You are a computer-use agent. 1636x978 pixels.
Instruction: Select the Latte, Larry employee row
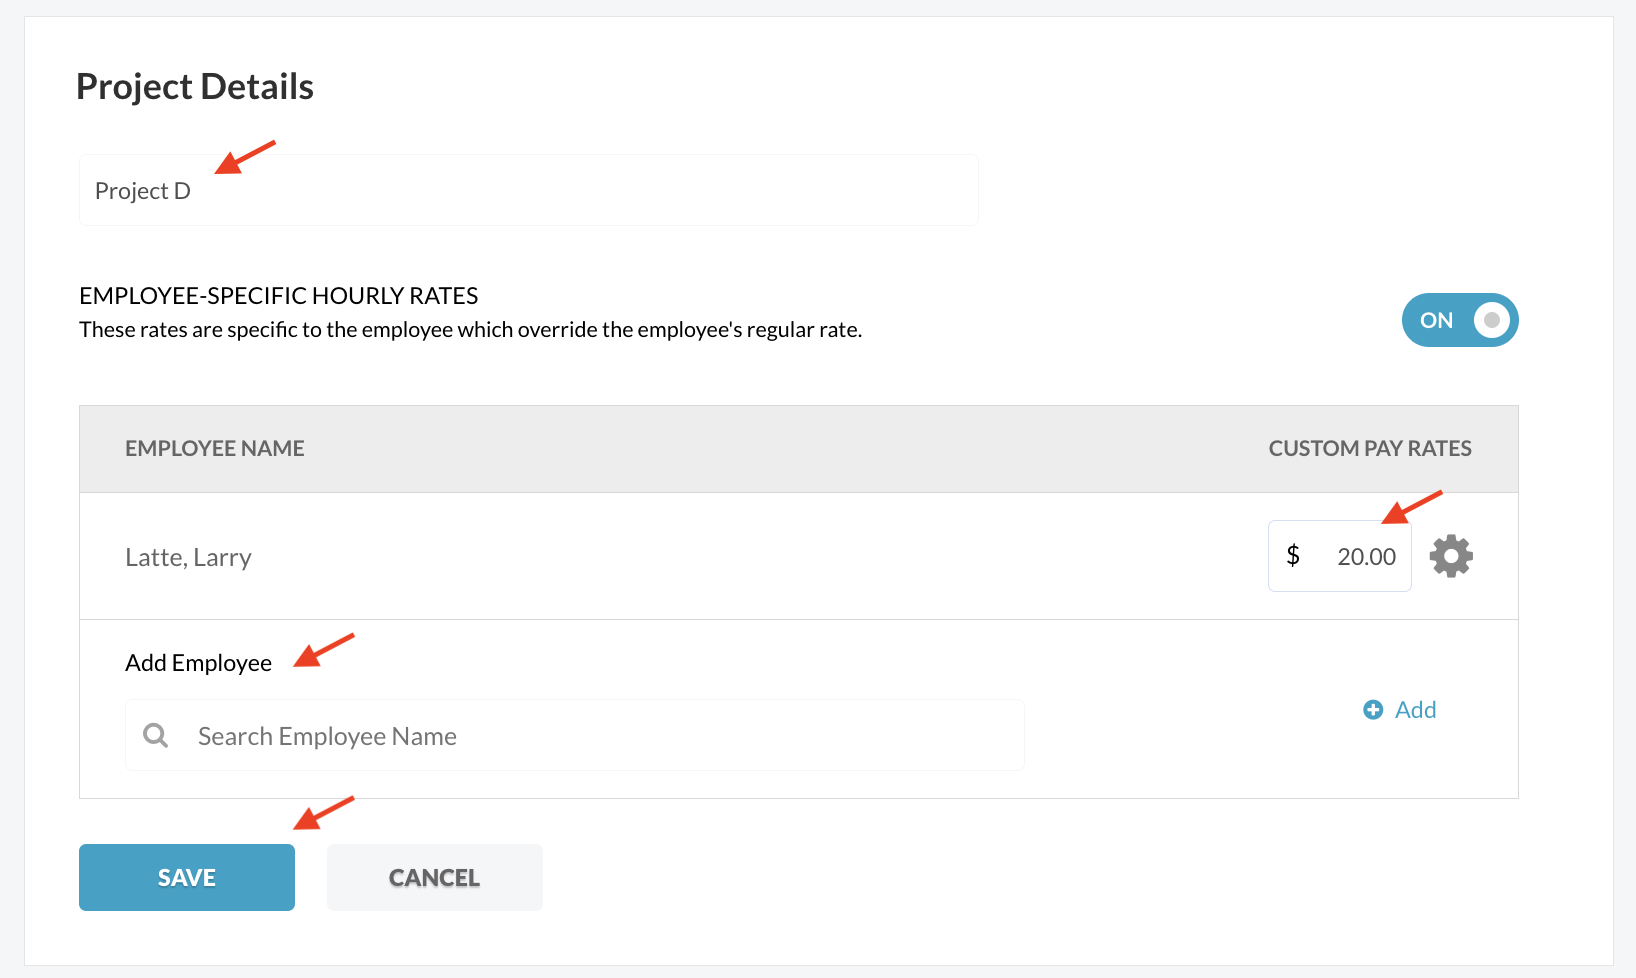coord(798,556)
